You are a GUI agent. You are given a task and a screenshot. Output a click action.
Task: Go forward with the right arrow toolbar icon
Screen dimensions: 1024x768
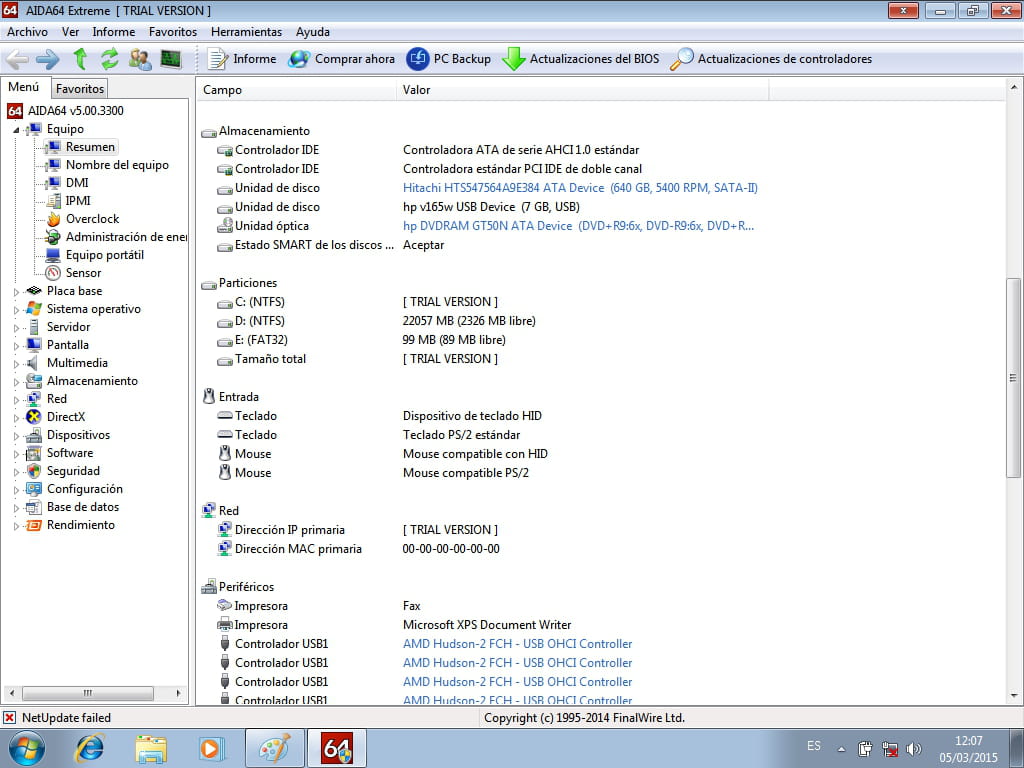coord(48,59)
